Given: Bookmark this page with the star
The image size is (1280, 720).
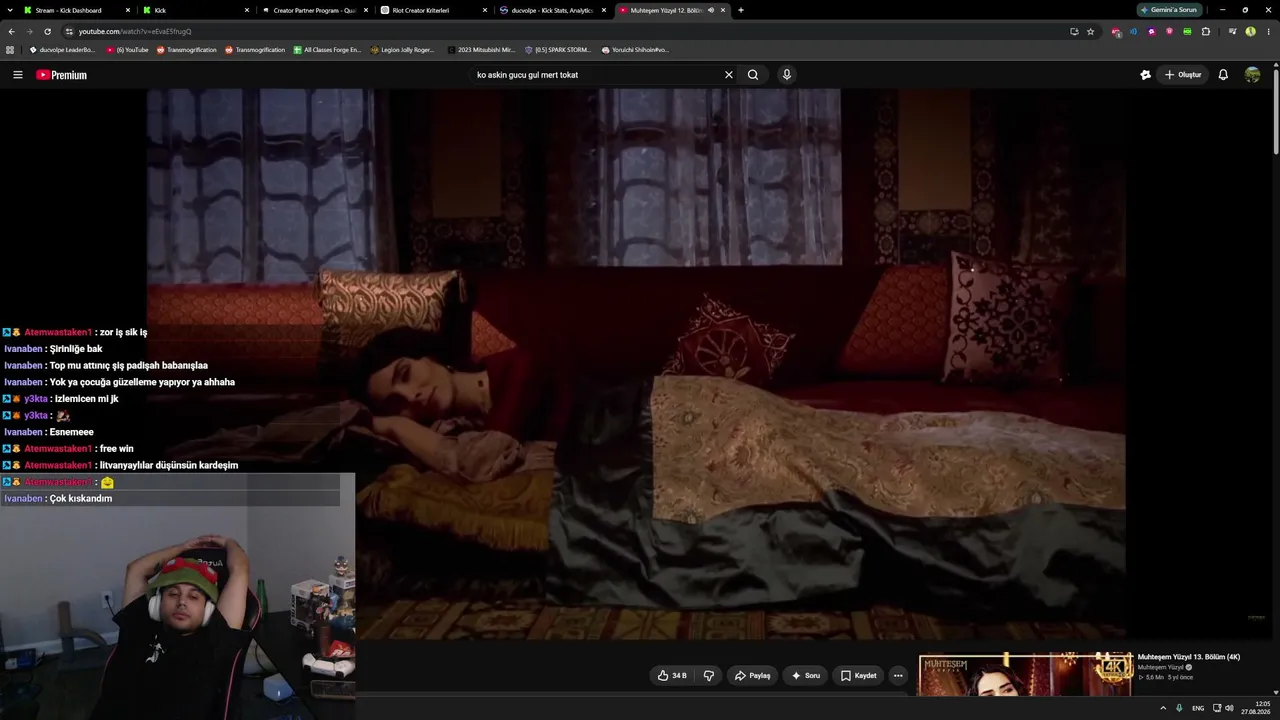Looking at the screenshot, I should 1090,31.
